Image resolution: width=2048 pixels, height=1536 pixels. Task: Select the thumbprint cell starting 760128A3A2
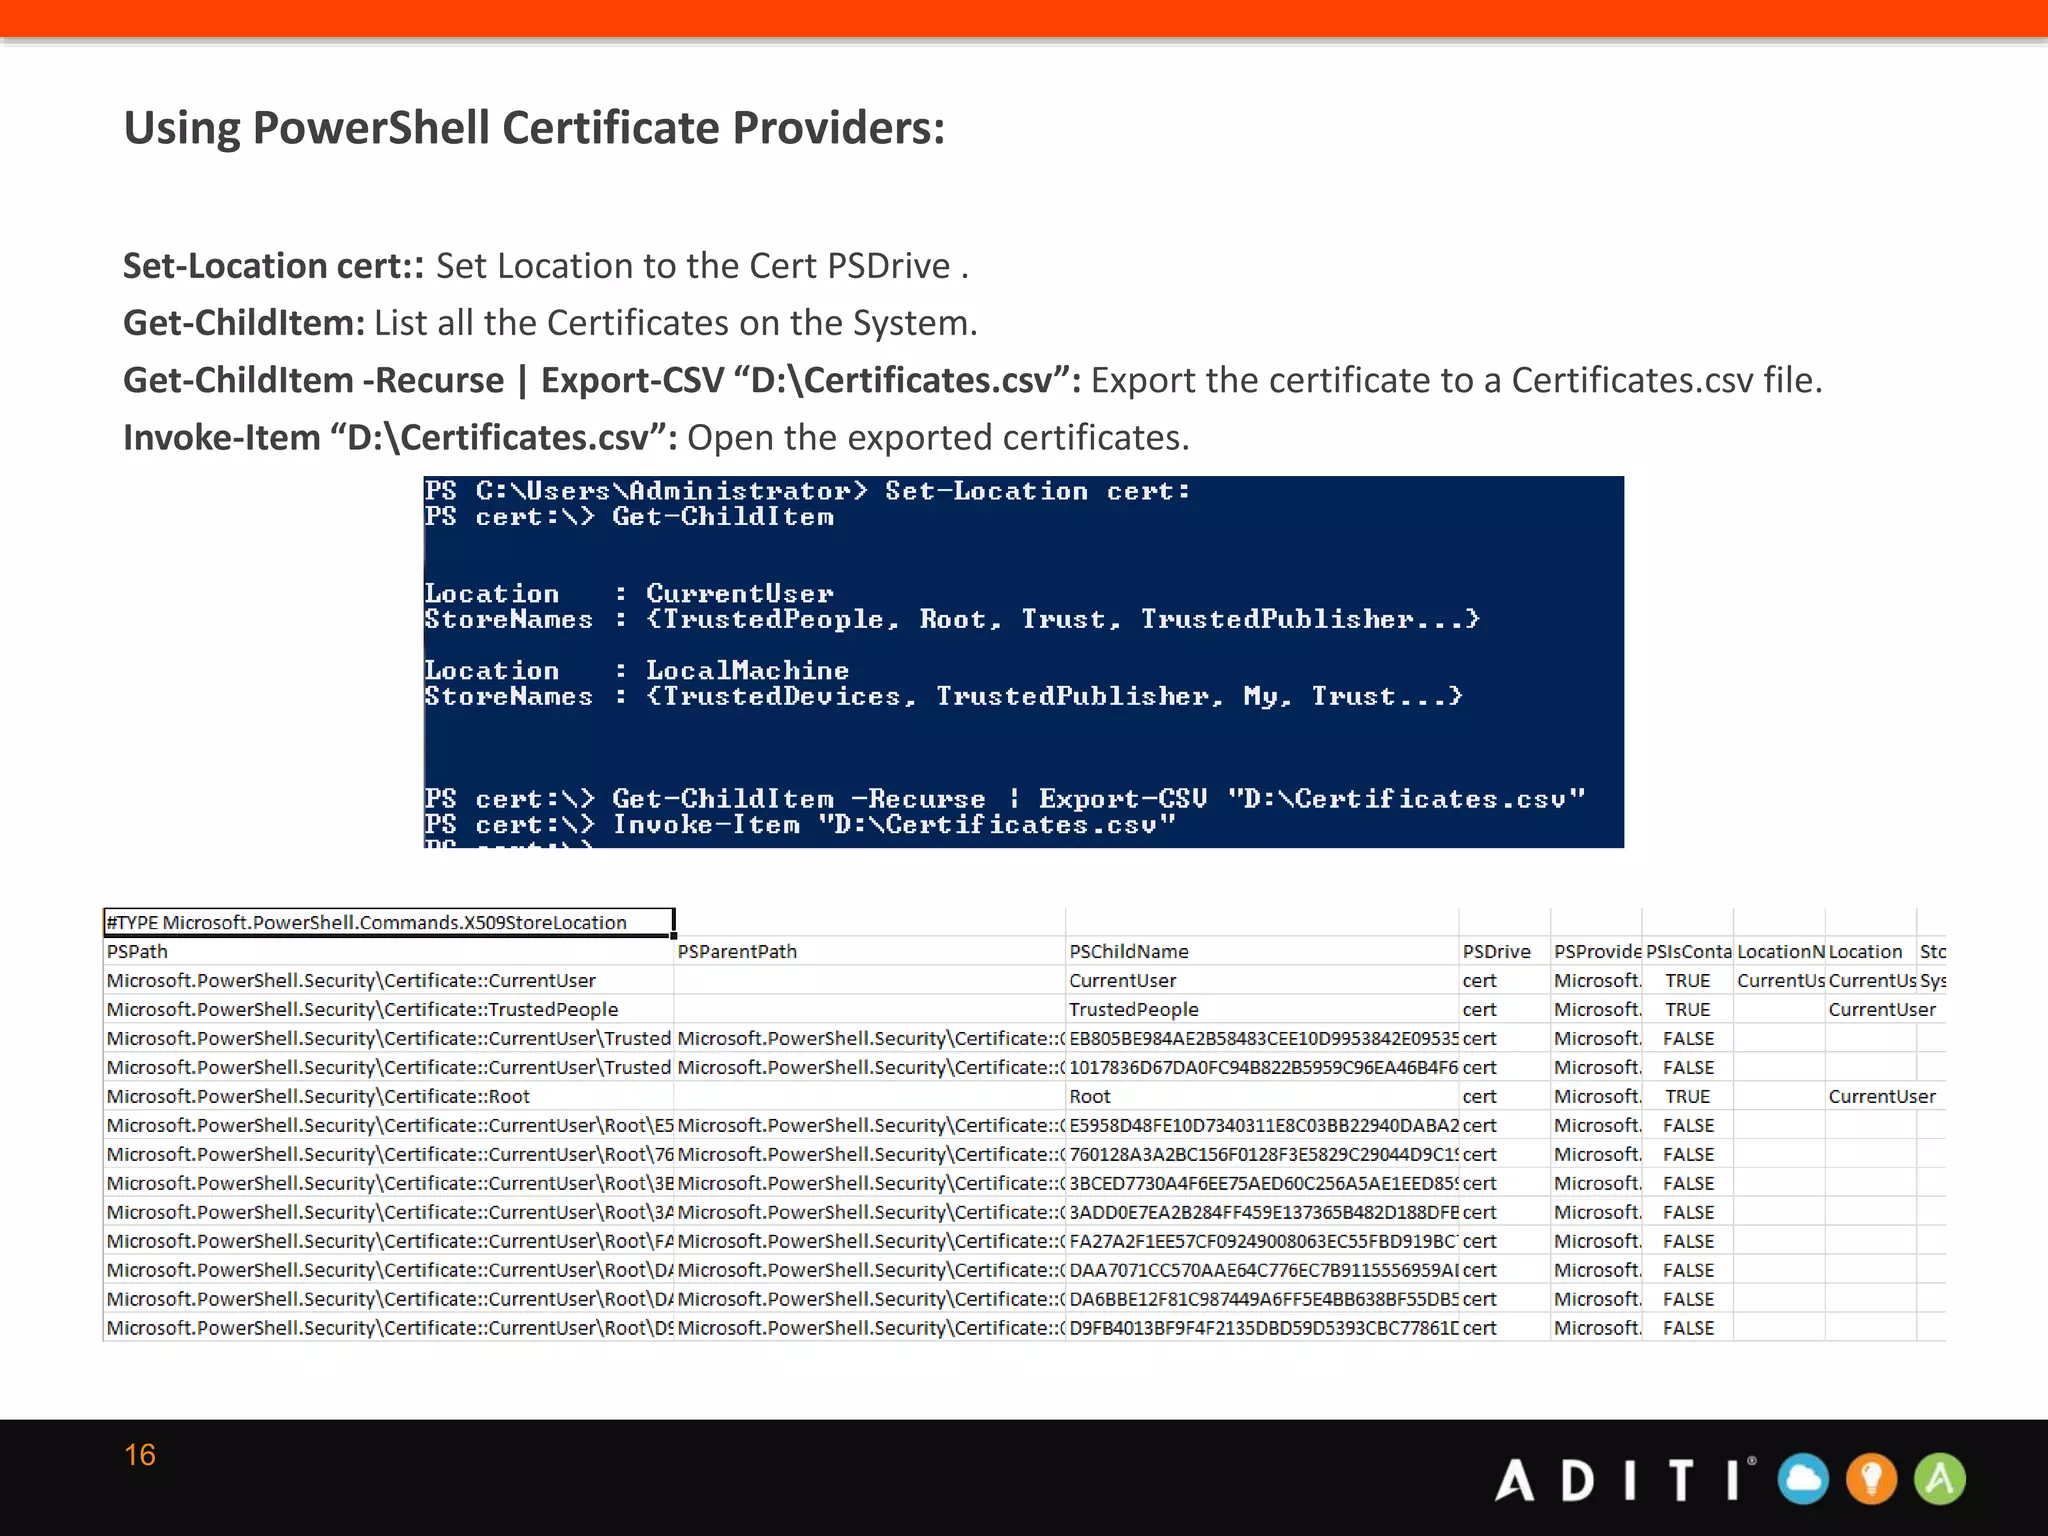pos(1262,1154)
